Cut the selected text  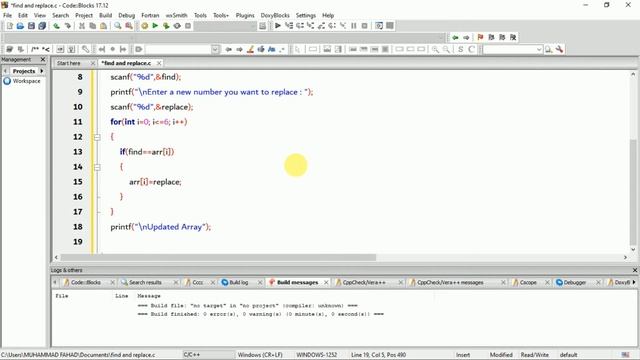pos(82,26)
